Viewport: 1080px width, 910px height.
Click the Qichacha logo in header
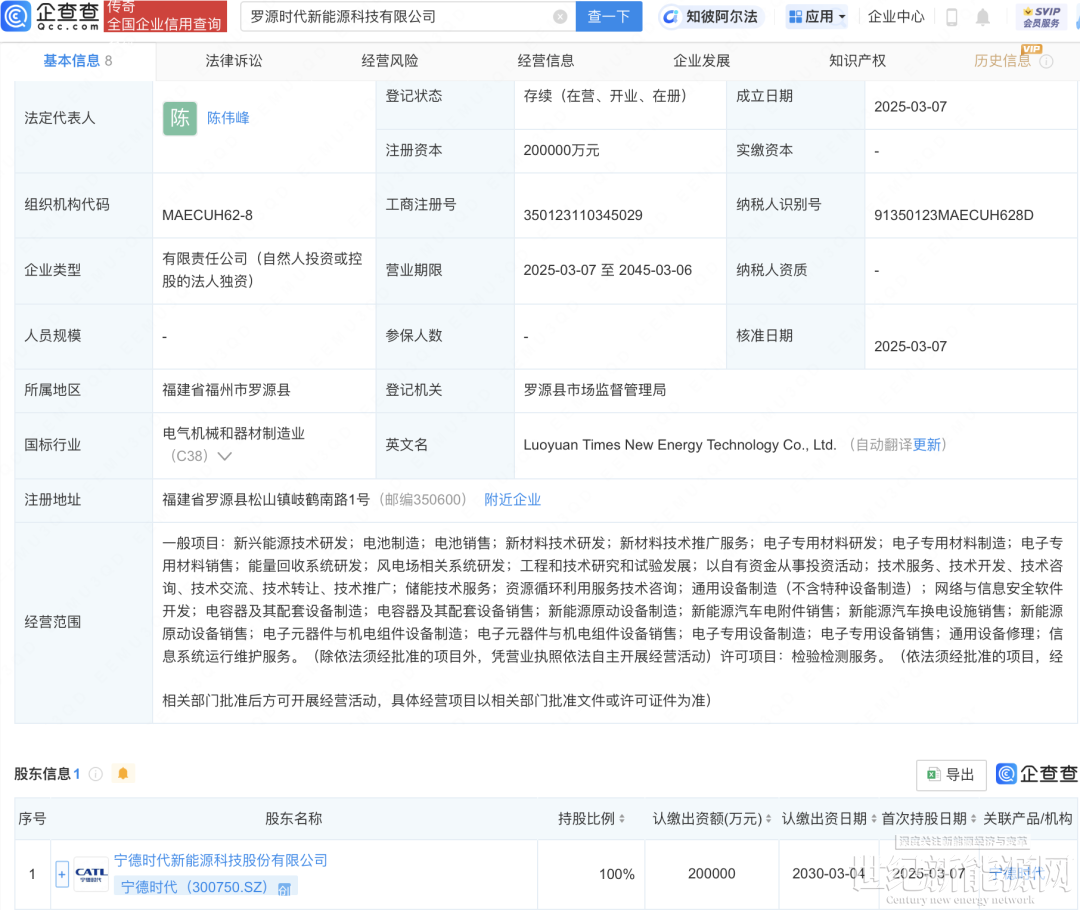click(x=50, y=16)
